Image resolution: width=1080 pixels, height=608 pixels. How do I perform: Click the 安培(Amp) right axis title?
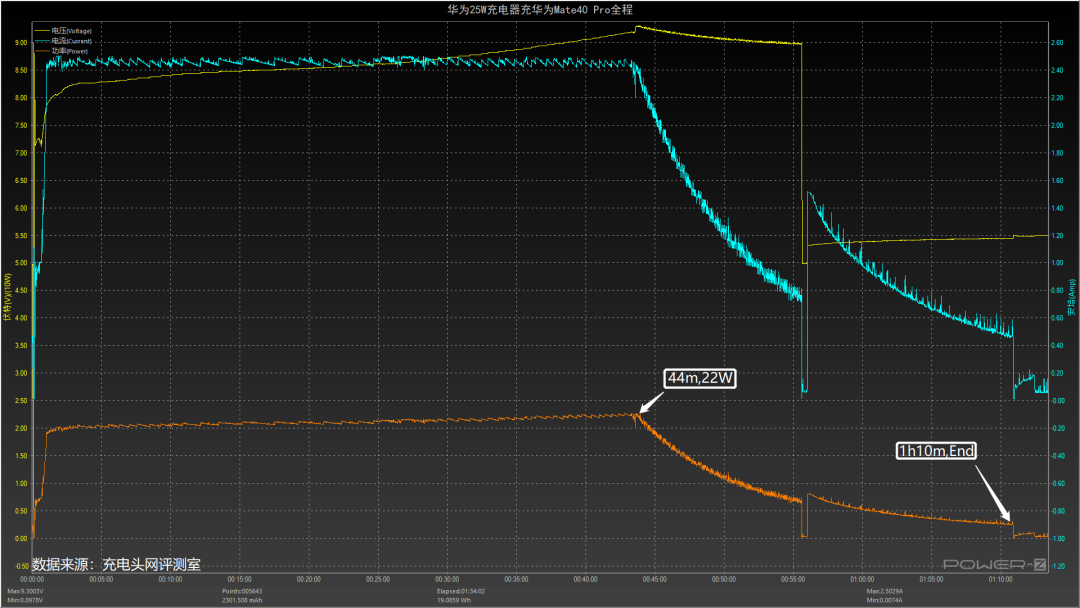click(x=1072, y=297)
